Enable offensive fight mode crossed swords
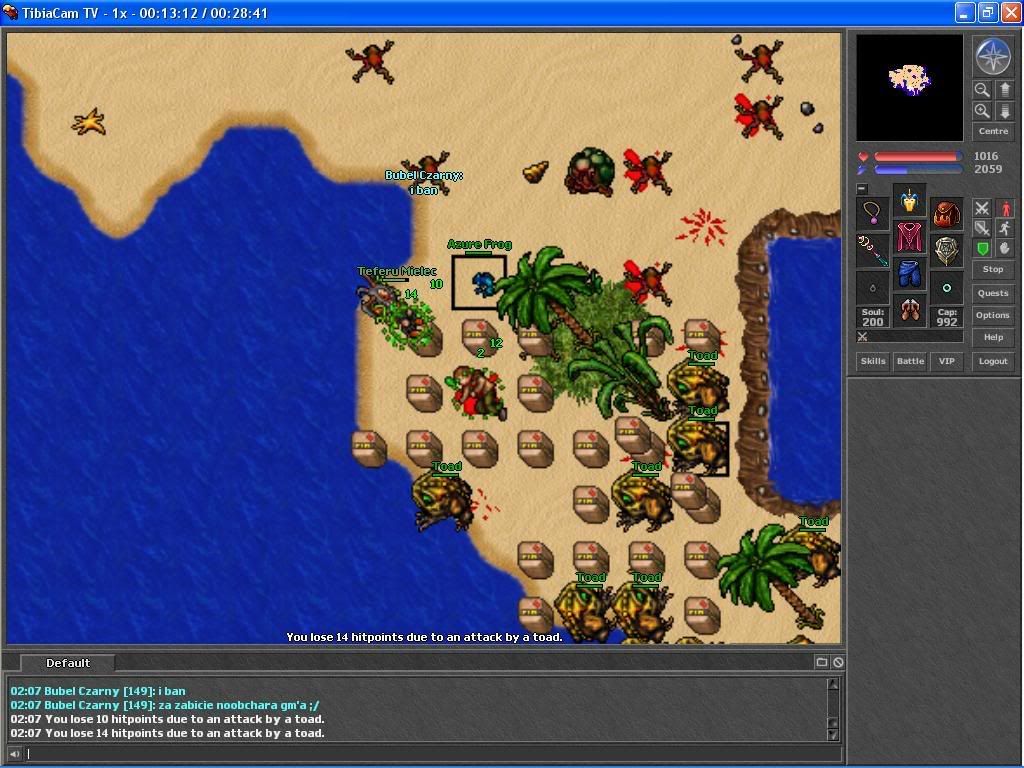The width and height of the screenshot is (1024, 768). point(982,208)
